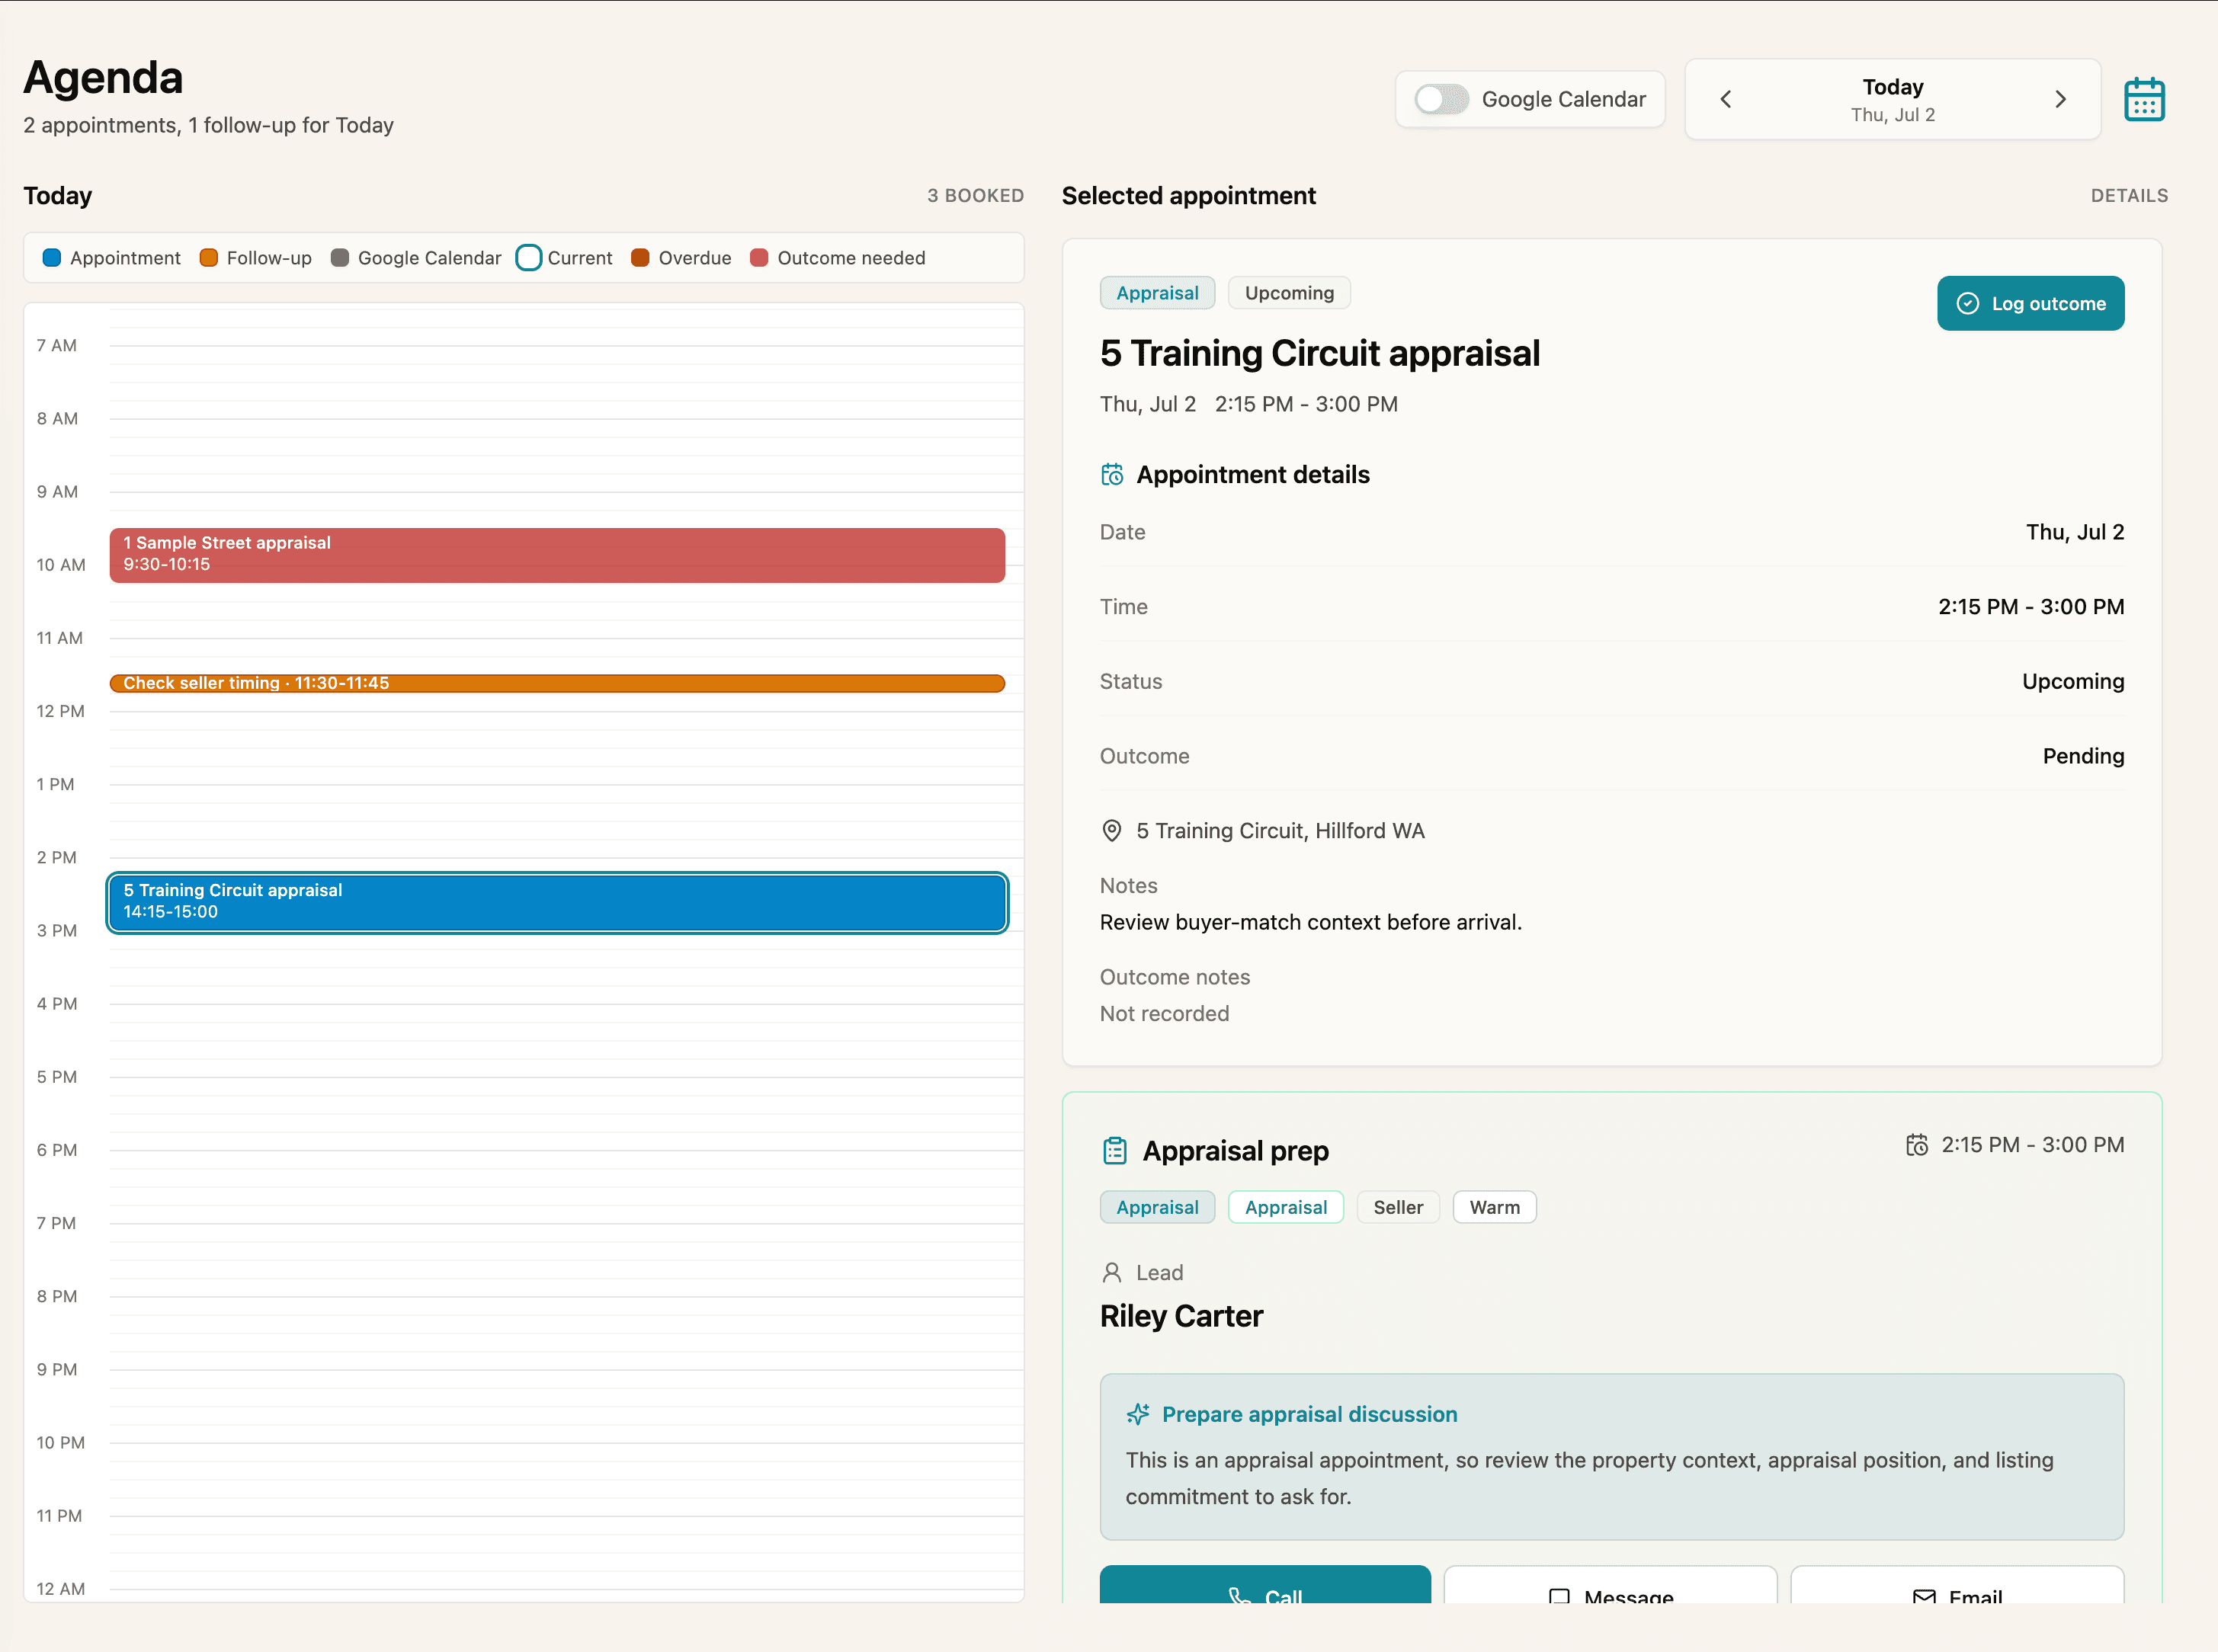Click the Appraisal tag in the selected appointment header
This screenshot has width=2218, height=1652.
(1157, 293)
